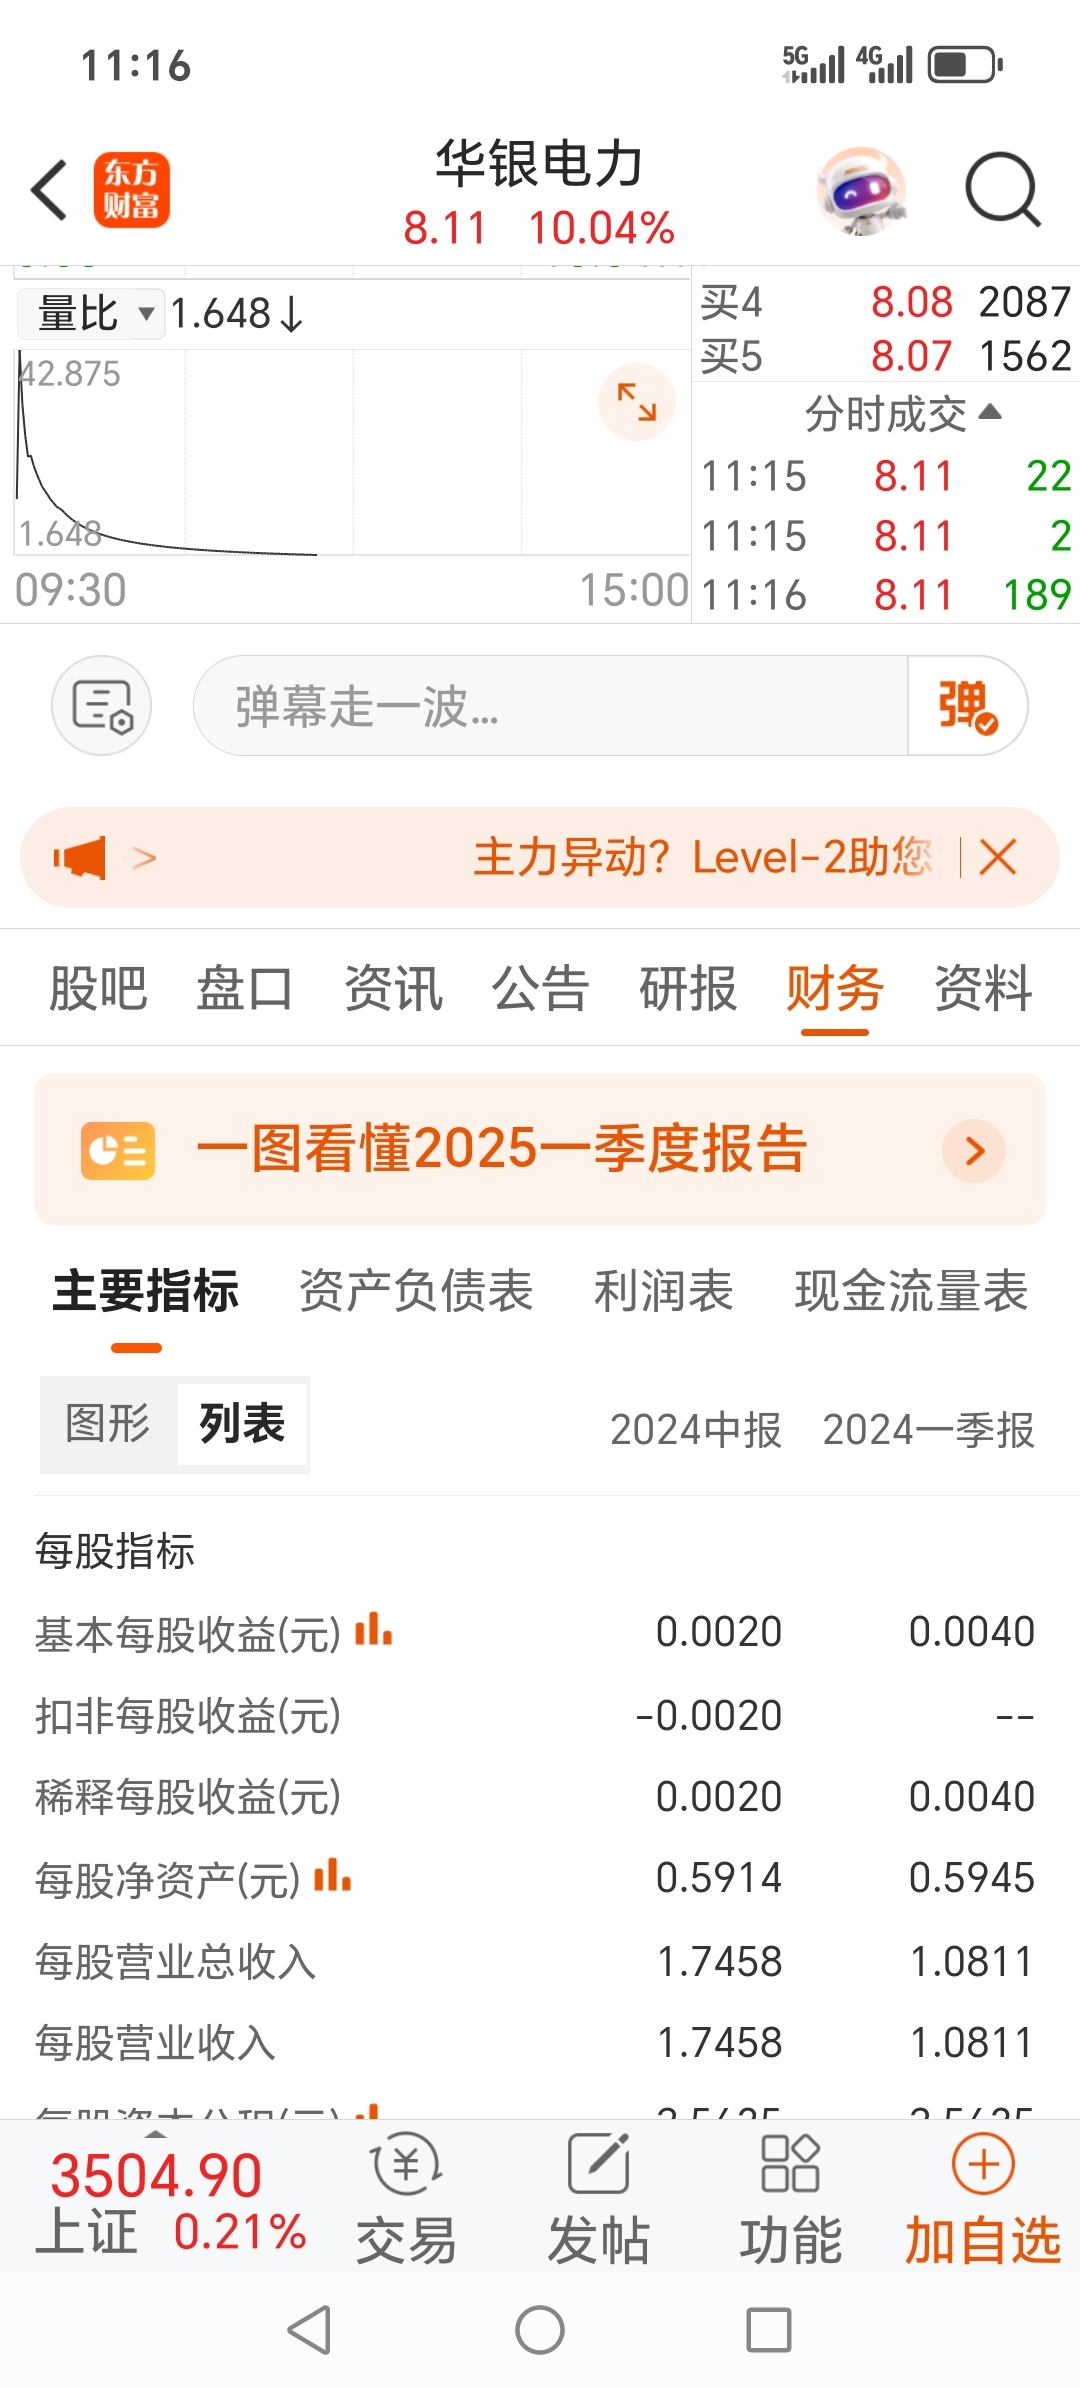This screenshot has height=2388, width=1080.
Task: Switch view to 列表 mode
Action: (x=242, y=1423)
